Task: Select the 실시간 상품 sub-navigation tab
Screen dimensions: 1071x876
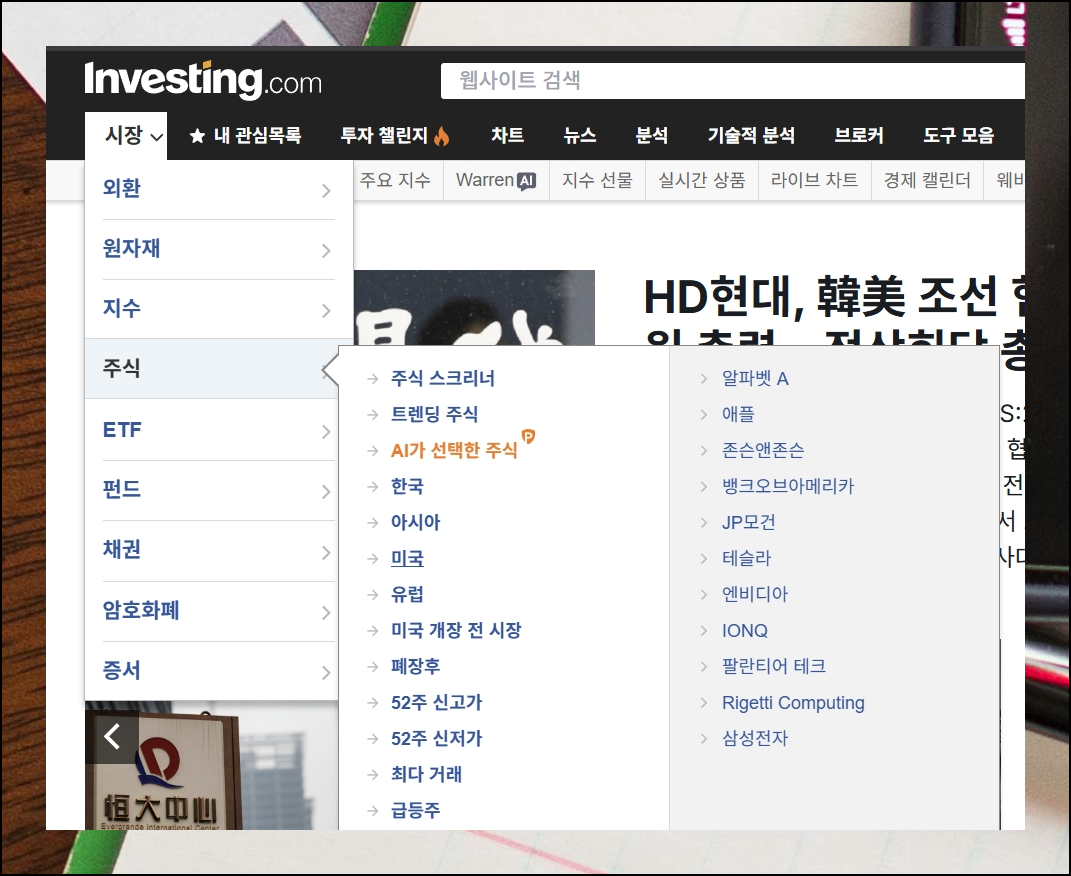Action: (701, 180)
